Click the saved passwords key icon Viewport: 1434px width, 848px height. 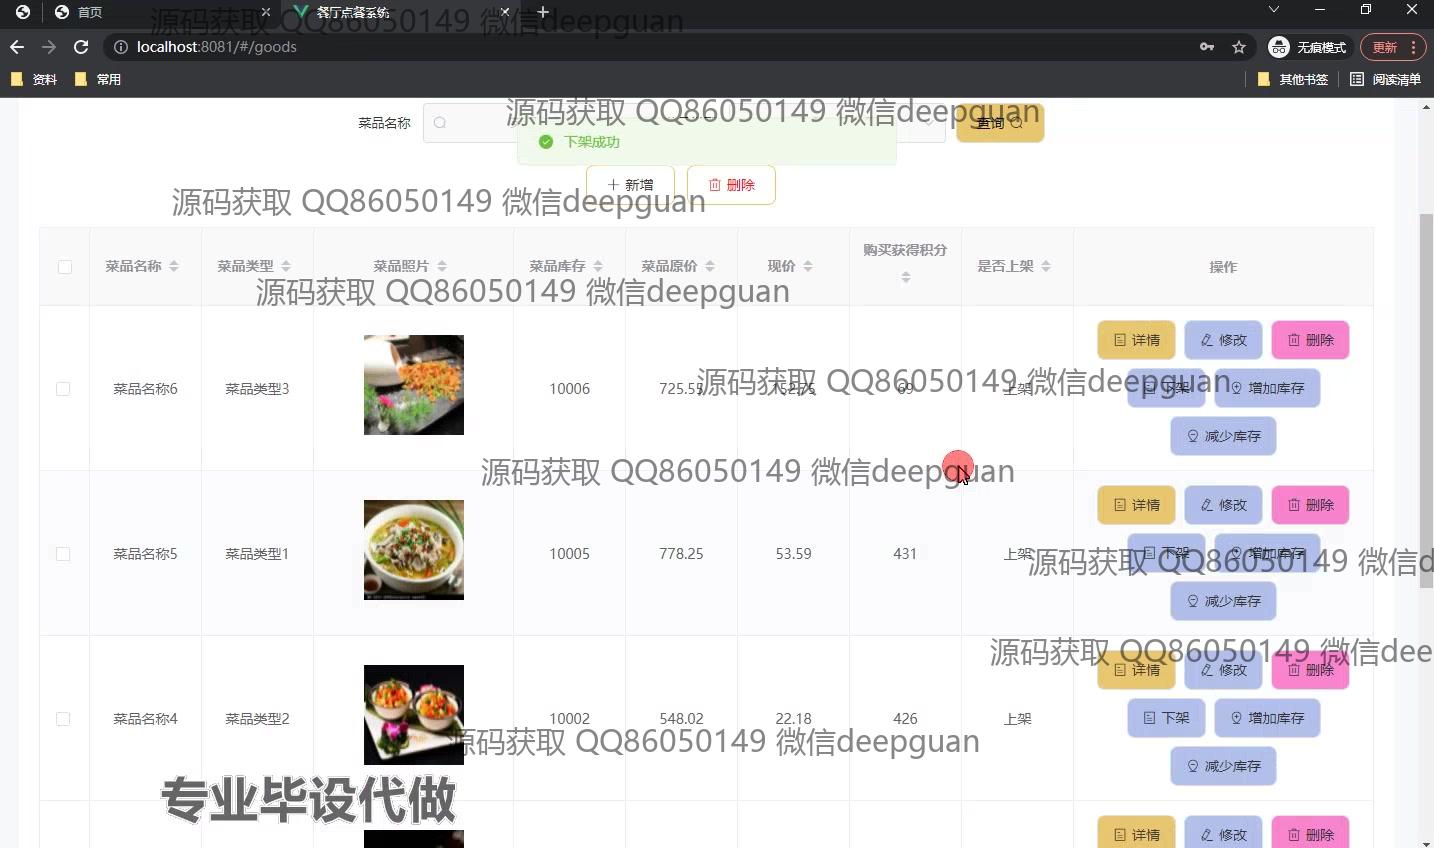1207,47
